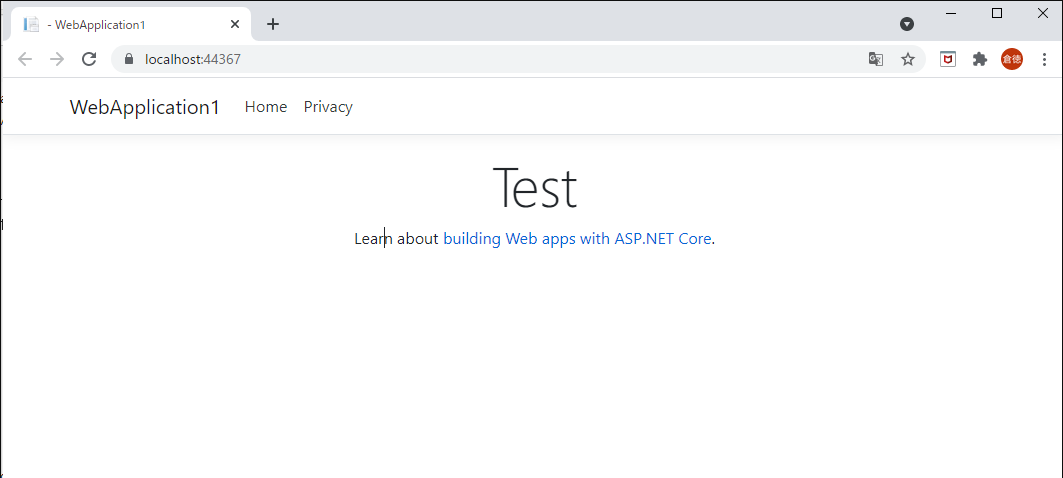Screen dimensions: 1063x478
Task: Click the WebApplication1 brand link
Action: coord(145,107)
